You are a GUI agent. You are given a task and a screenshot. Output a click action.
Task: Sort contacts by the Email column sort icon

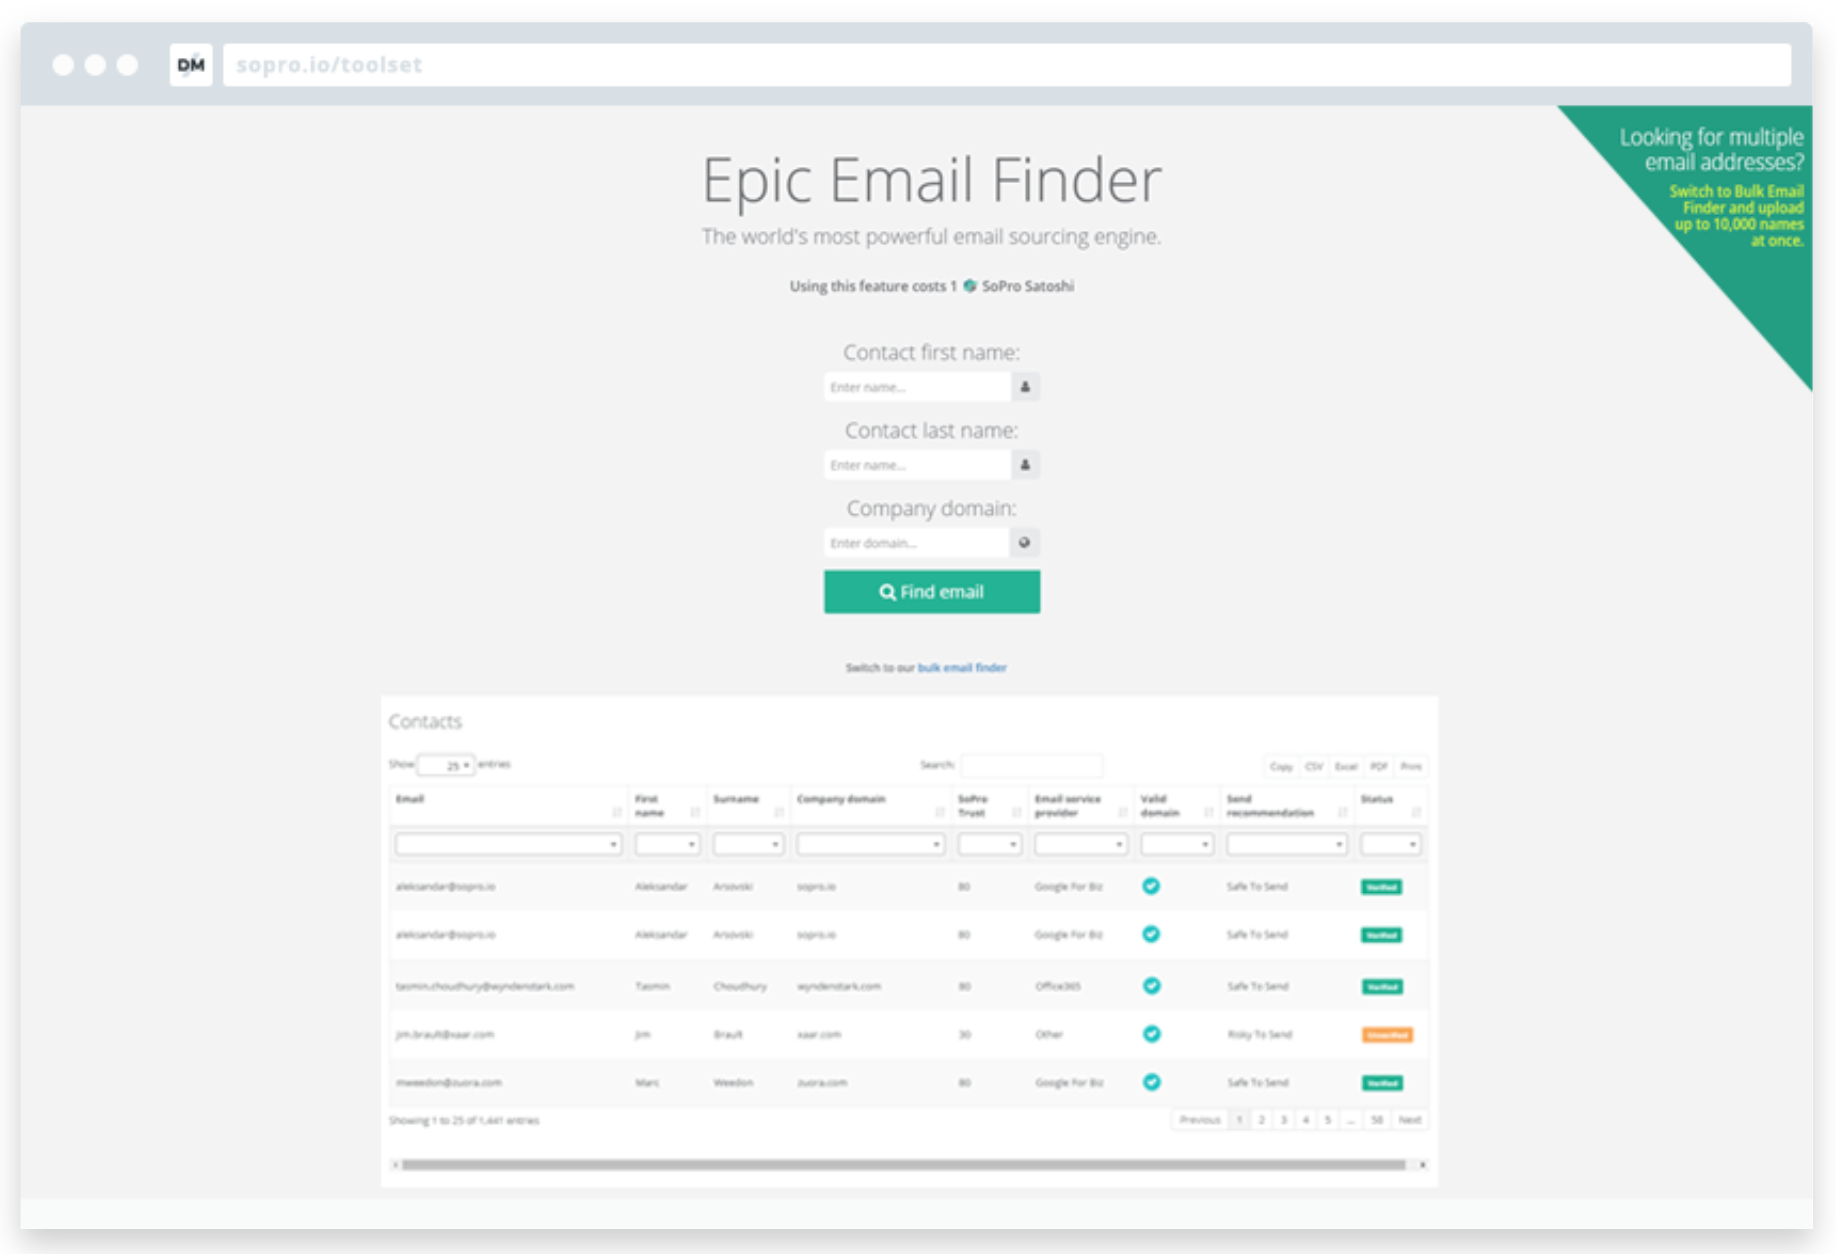pos(616,813)
